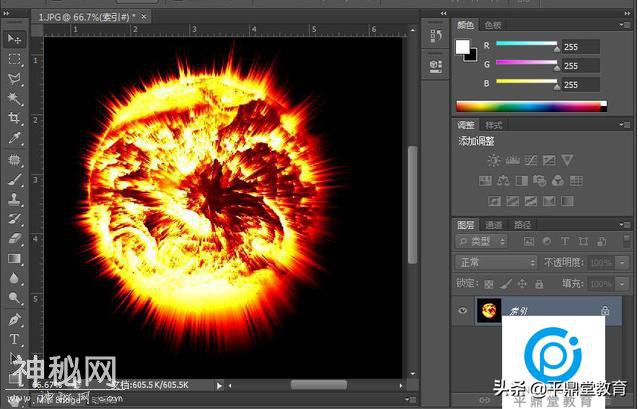Switch layer filtering on or off
This screenshot has height=409, width=640.
627,241
